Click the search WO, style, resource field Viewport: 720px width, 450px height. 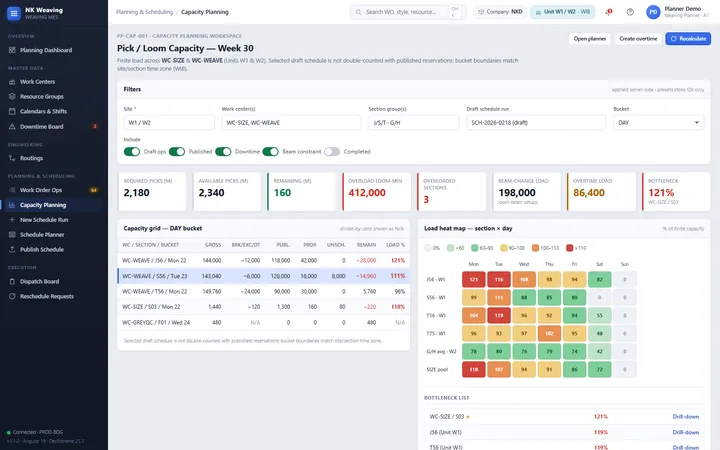point(408,12)
